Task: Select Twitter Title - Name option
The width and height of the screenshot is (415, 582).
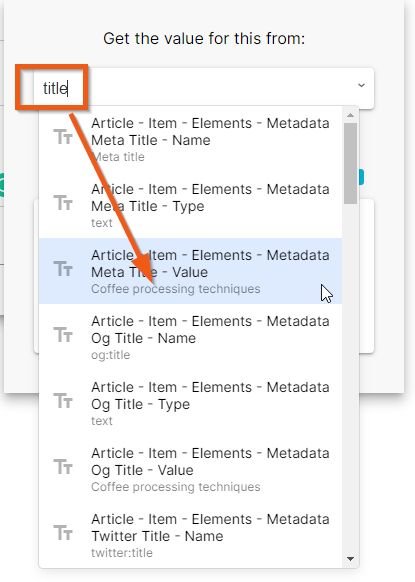Action: (190, 535)
